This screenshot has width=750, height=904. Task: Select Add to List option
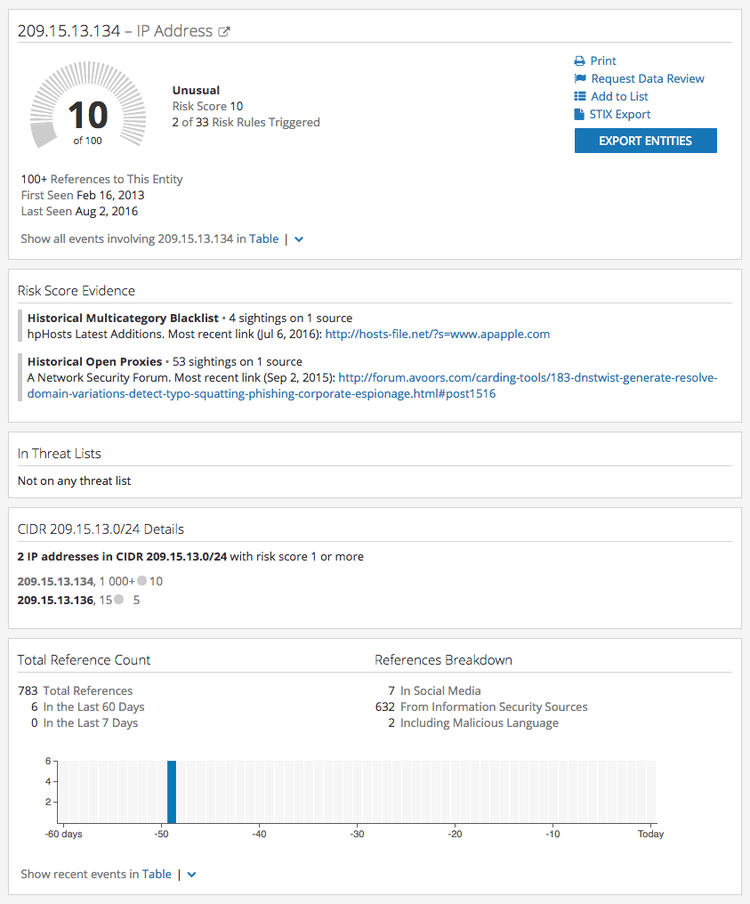coord(619,97)
